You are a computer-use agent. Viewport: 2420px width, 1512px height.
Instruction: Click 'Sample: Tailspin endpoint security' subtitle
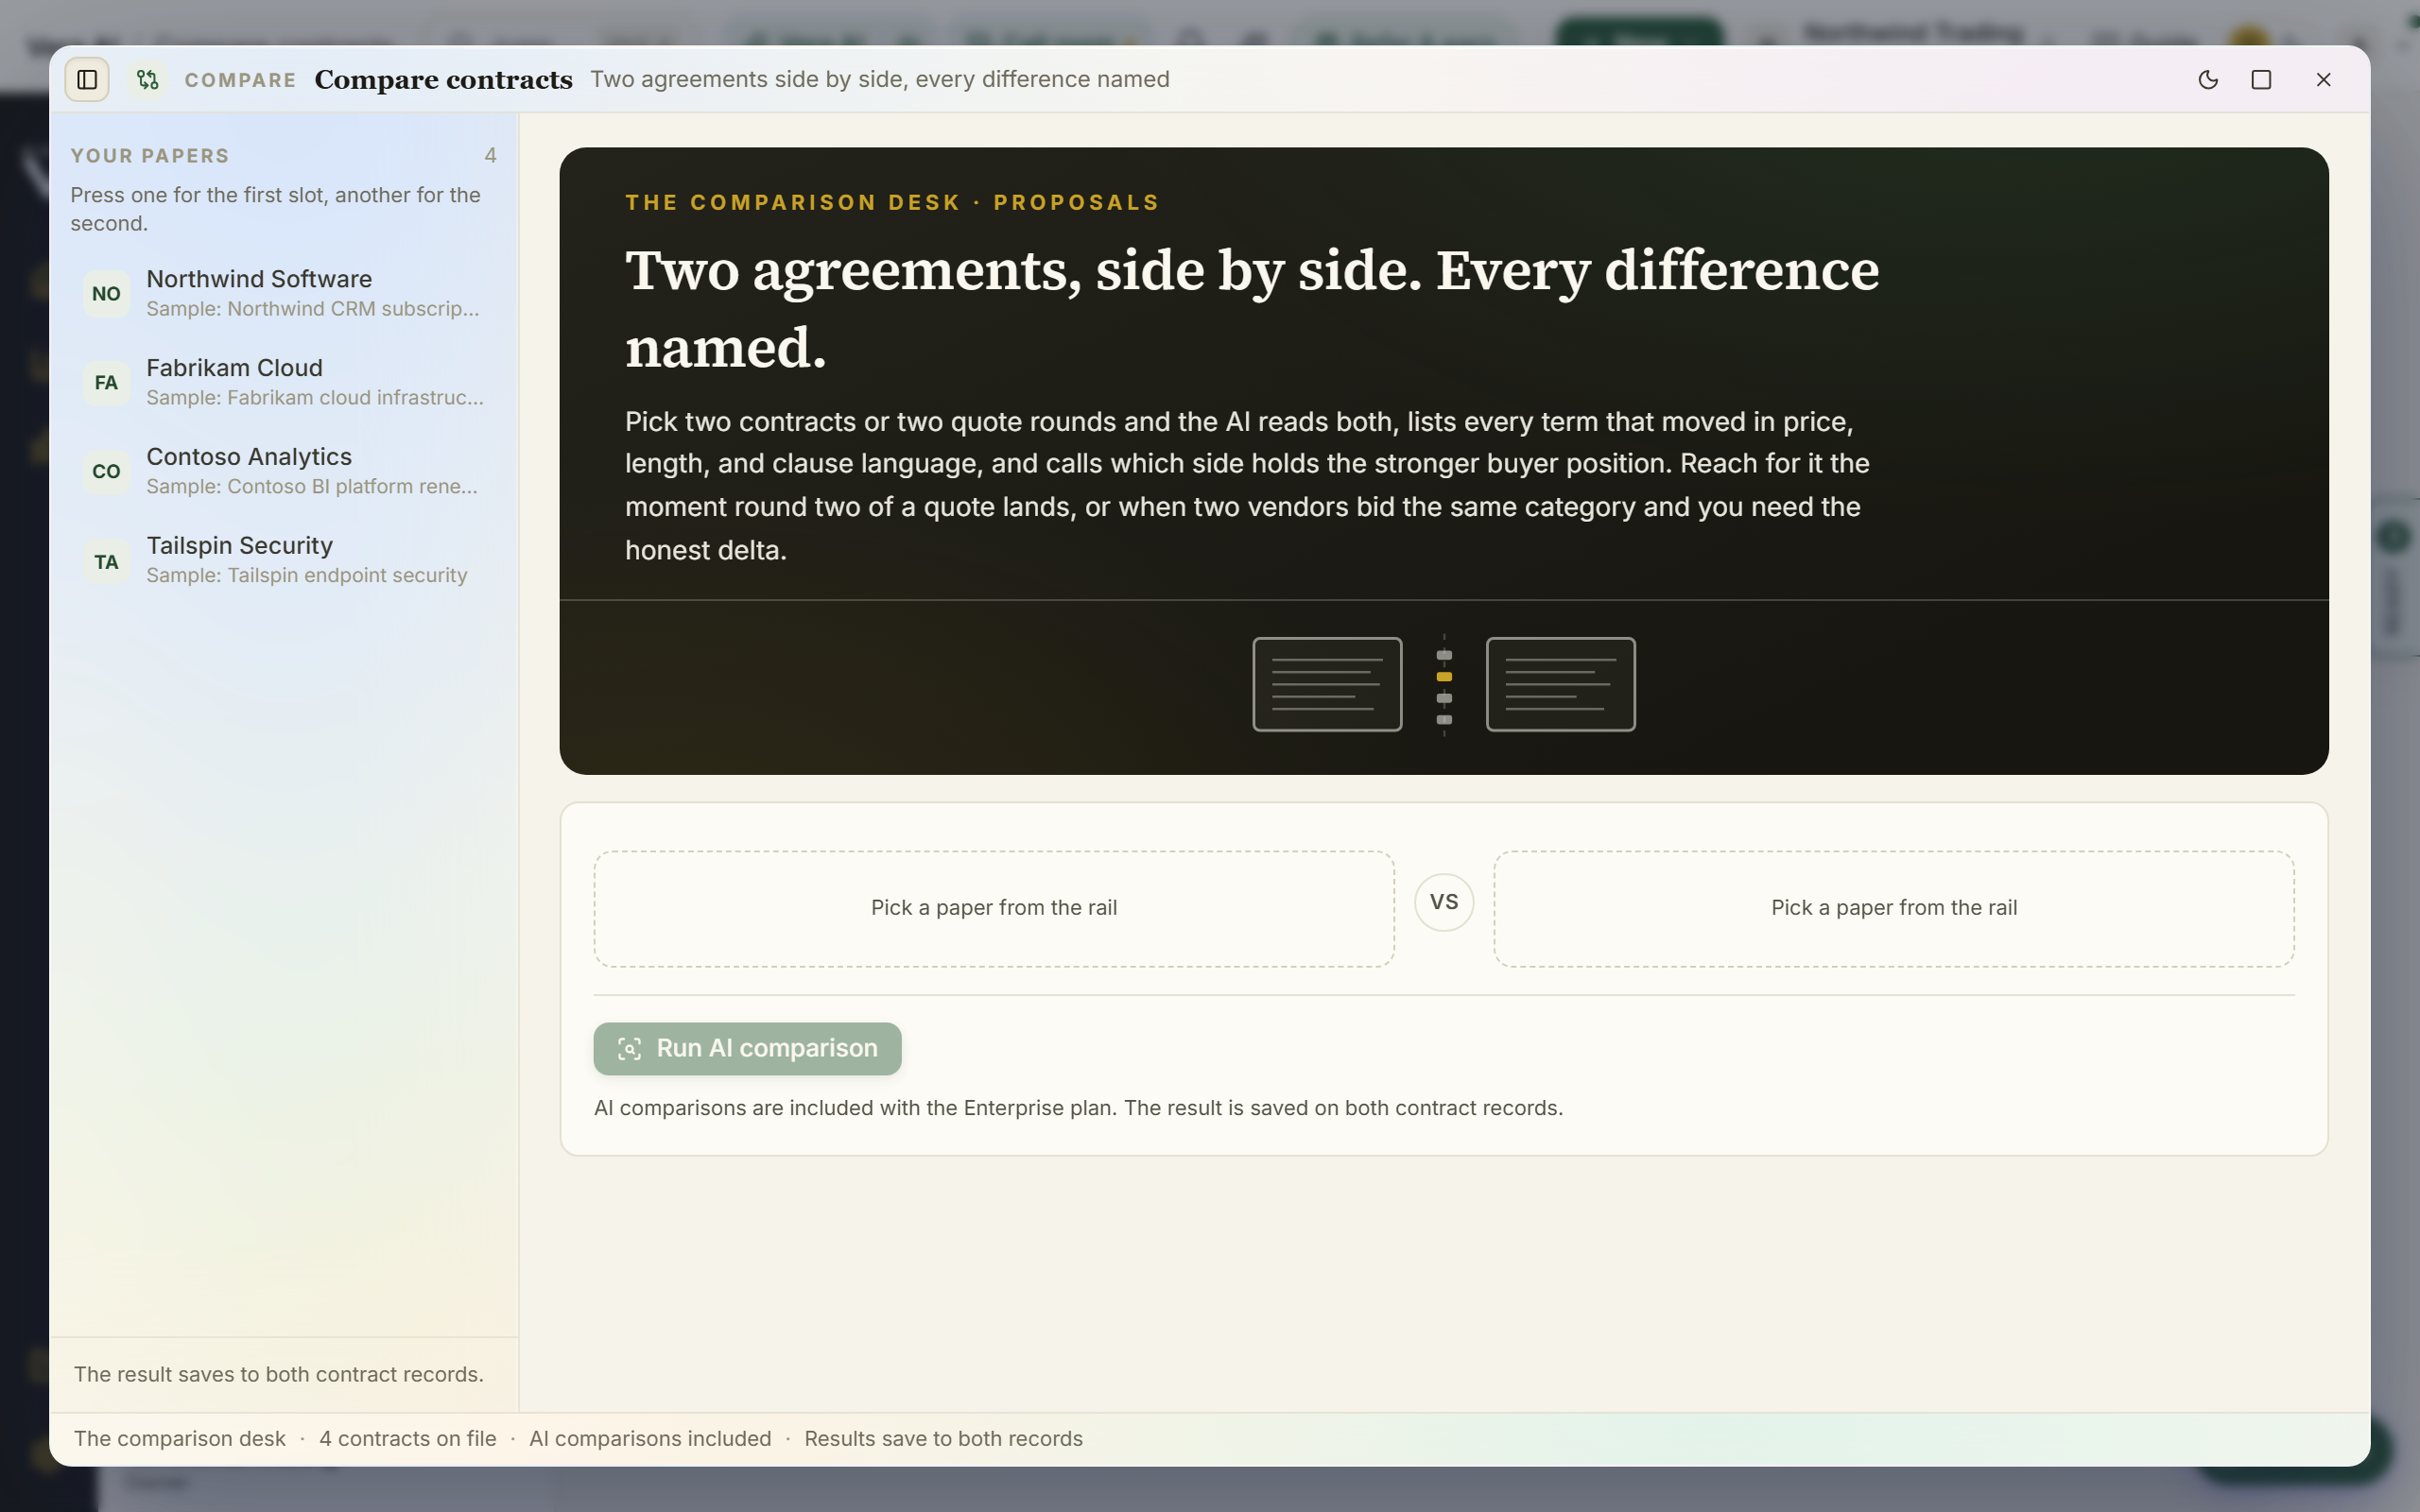click(307, 576)
